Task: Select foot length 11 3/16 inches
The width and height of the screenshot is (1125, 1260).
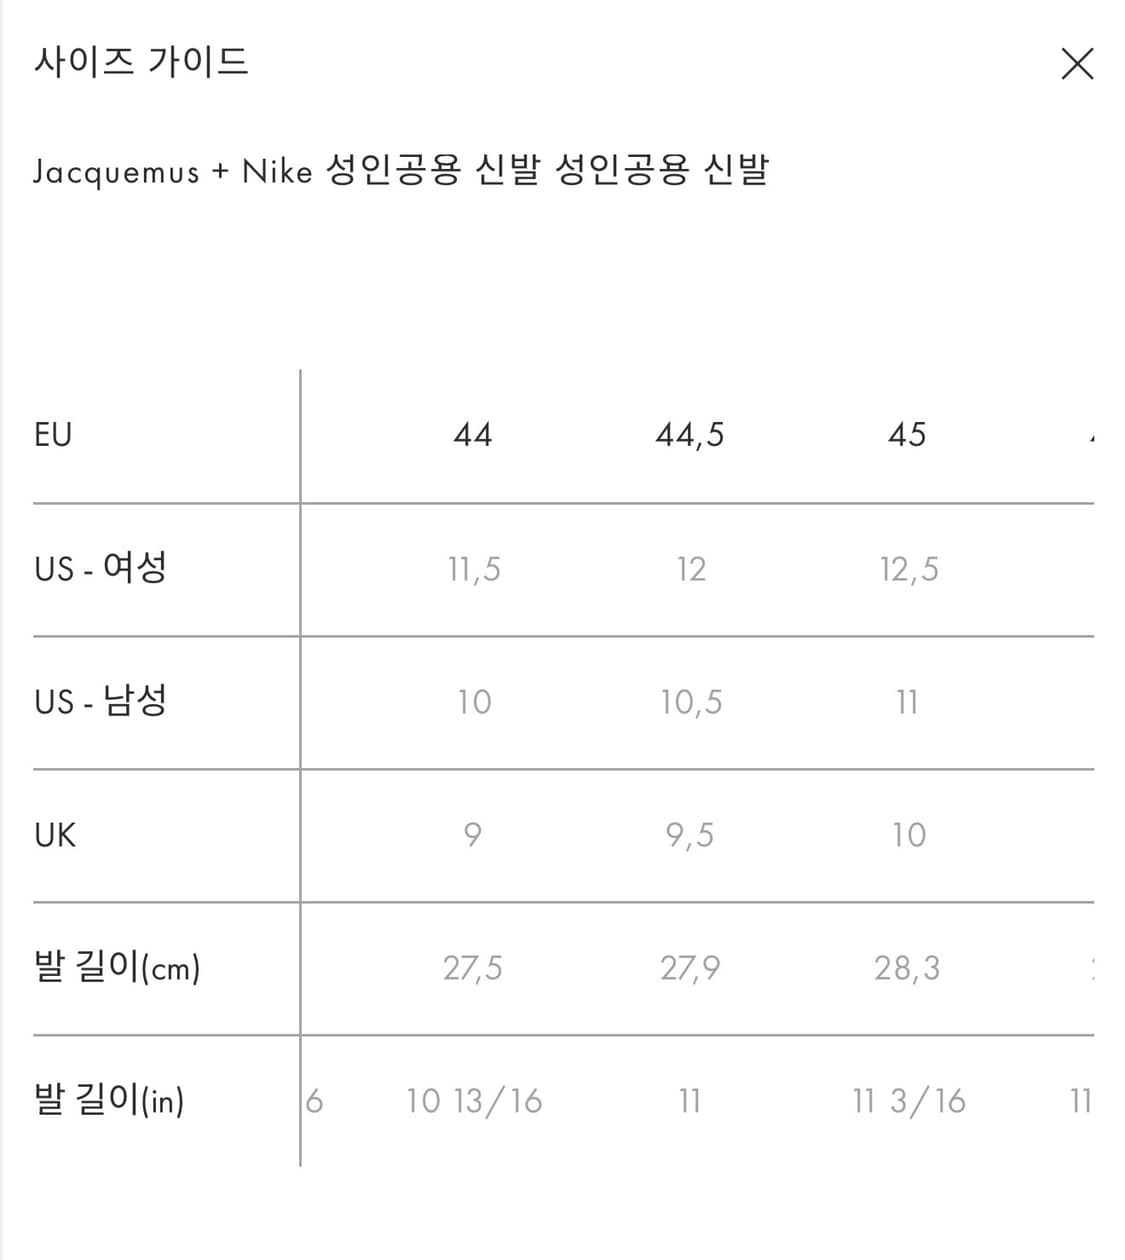Action: click(x=907, y=1100)
